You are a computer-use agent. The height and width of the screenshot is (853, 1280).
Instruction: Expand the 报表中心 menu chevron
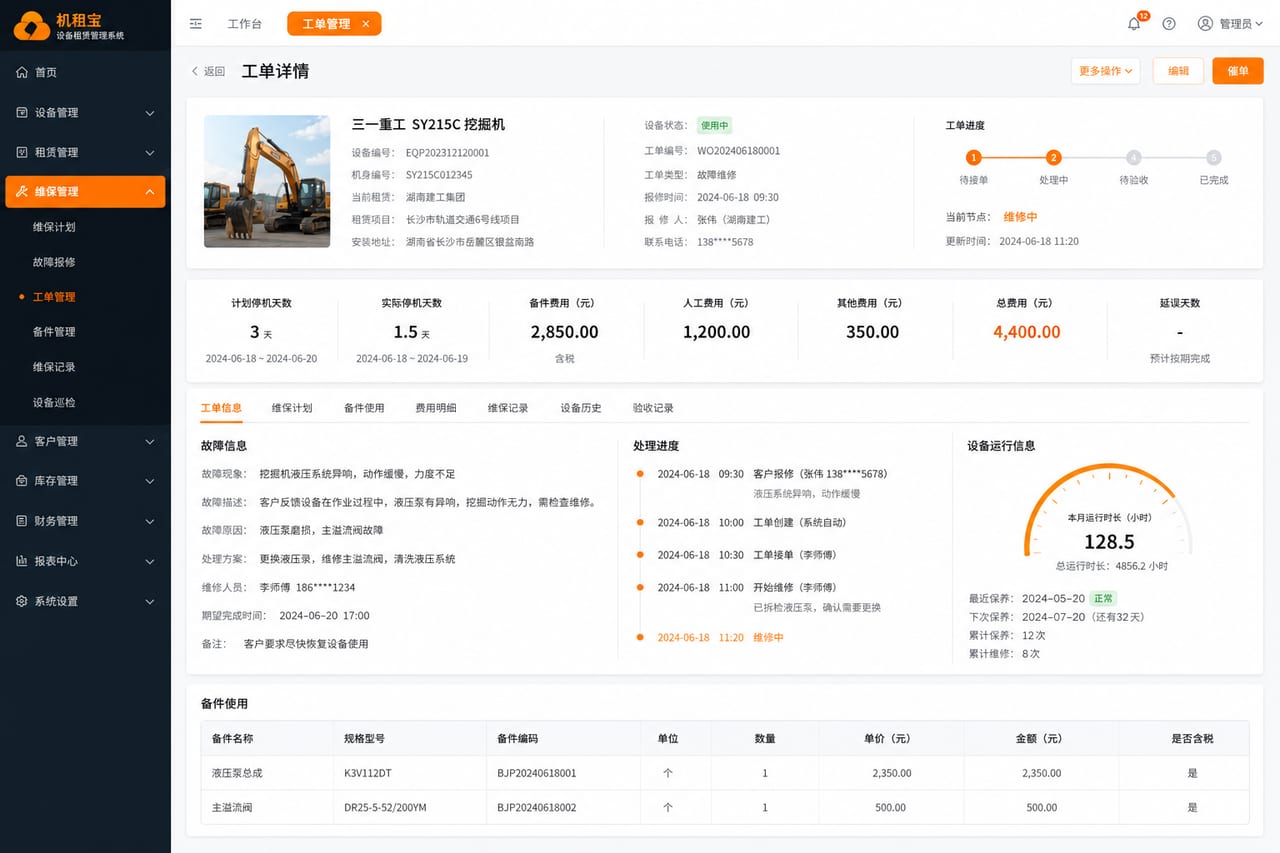click(x=150, y=562)
